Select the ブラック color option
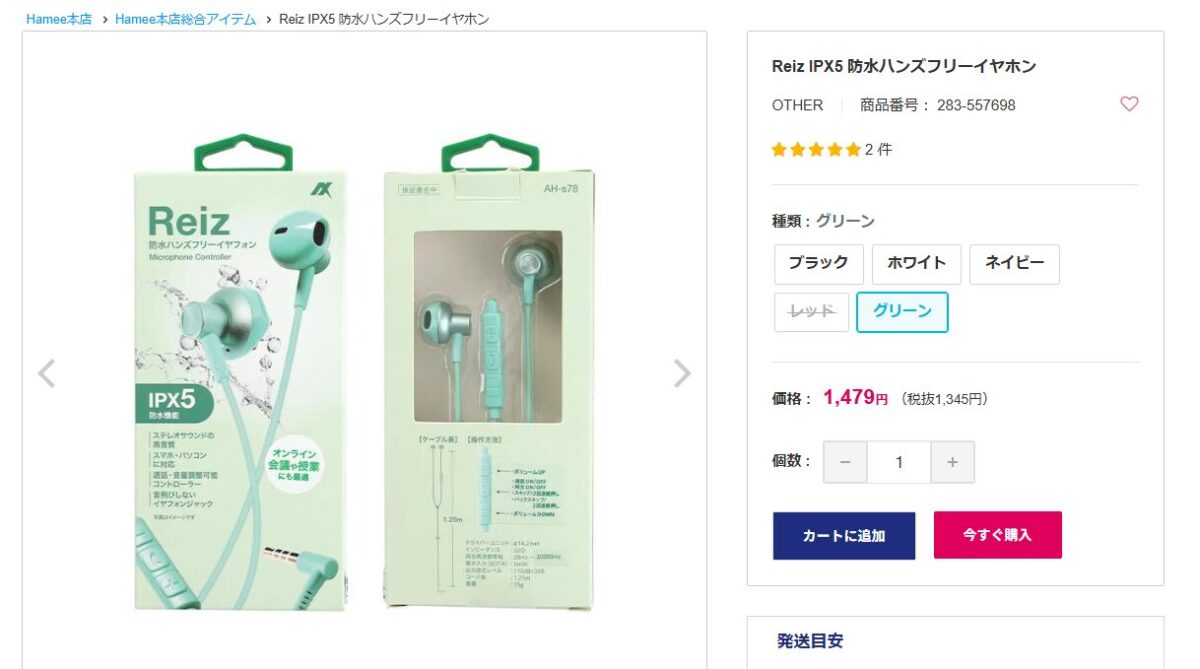The image size is (1200, 669). click(818, 264)
